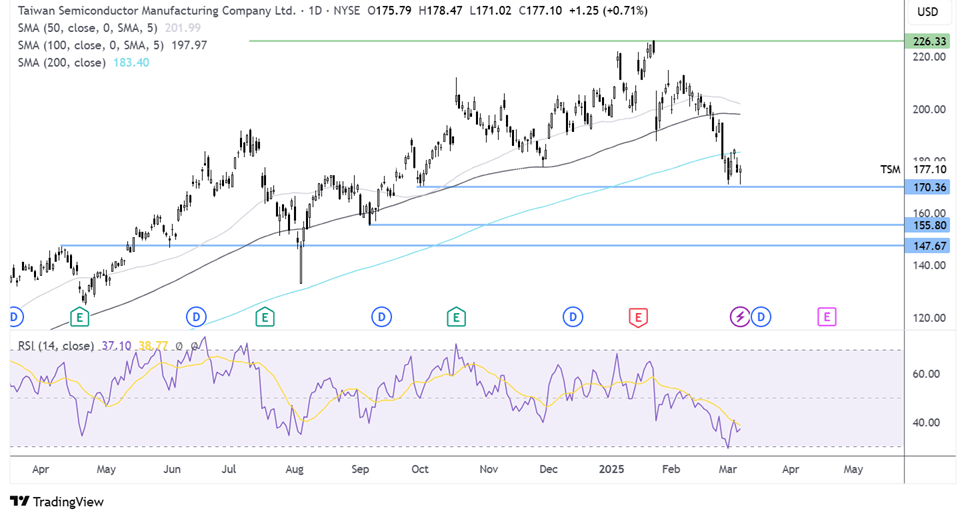967x519 pixels.
Task: Open the pink E upcoming earnings marker
Action: [826, 317]
